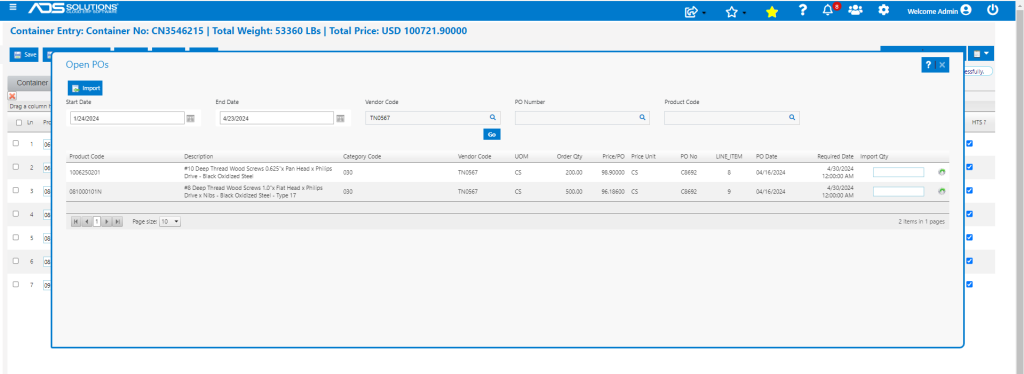Switch to the Container tab
1024x374 pixels.
tap(31, 83)
